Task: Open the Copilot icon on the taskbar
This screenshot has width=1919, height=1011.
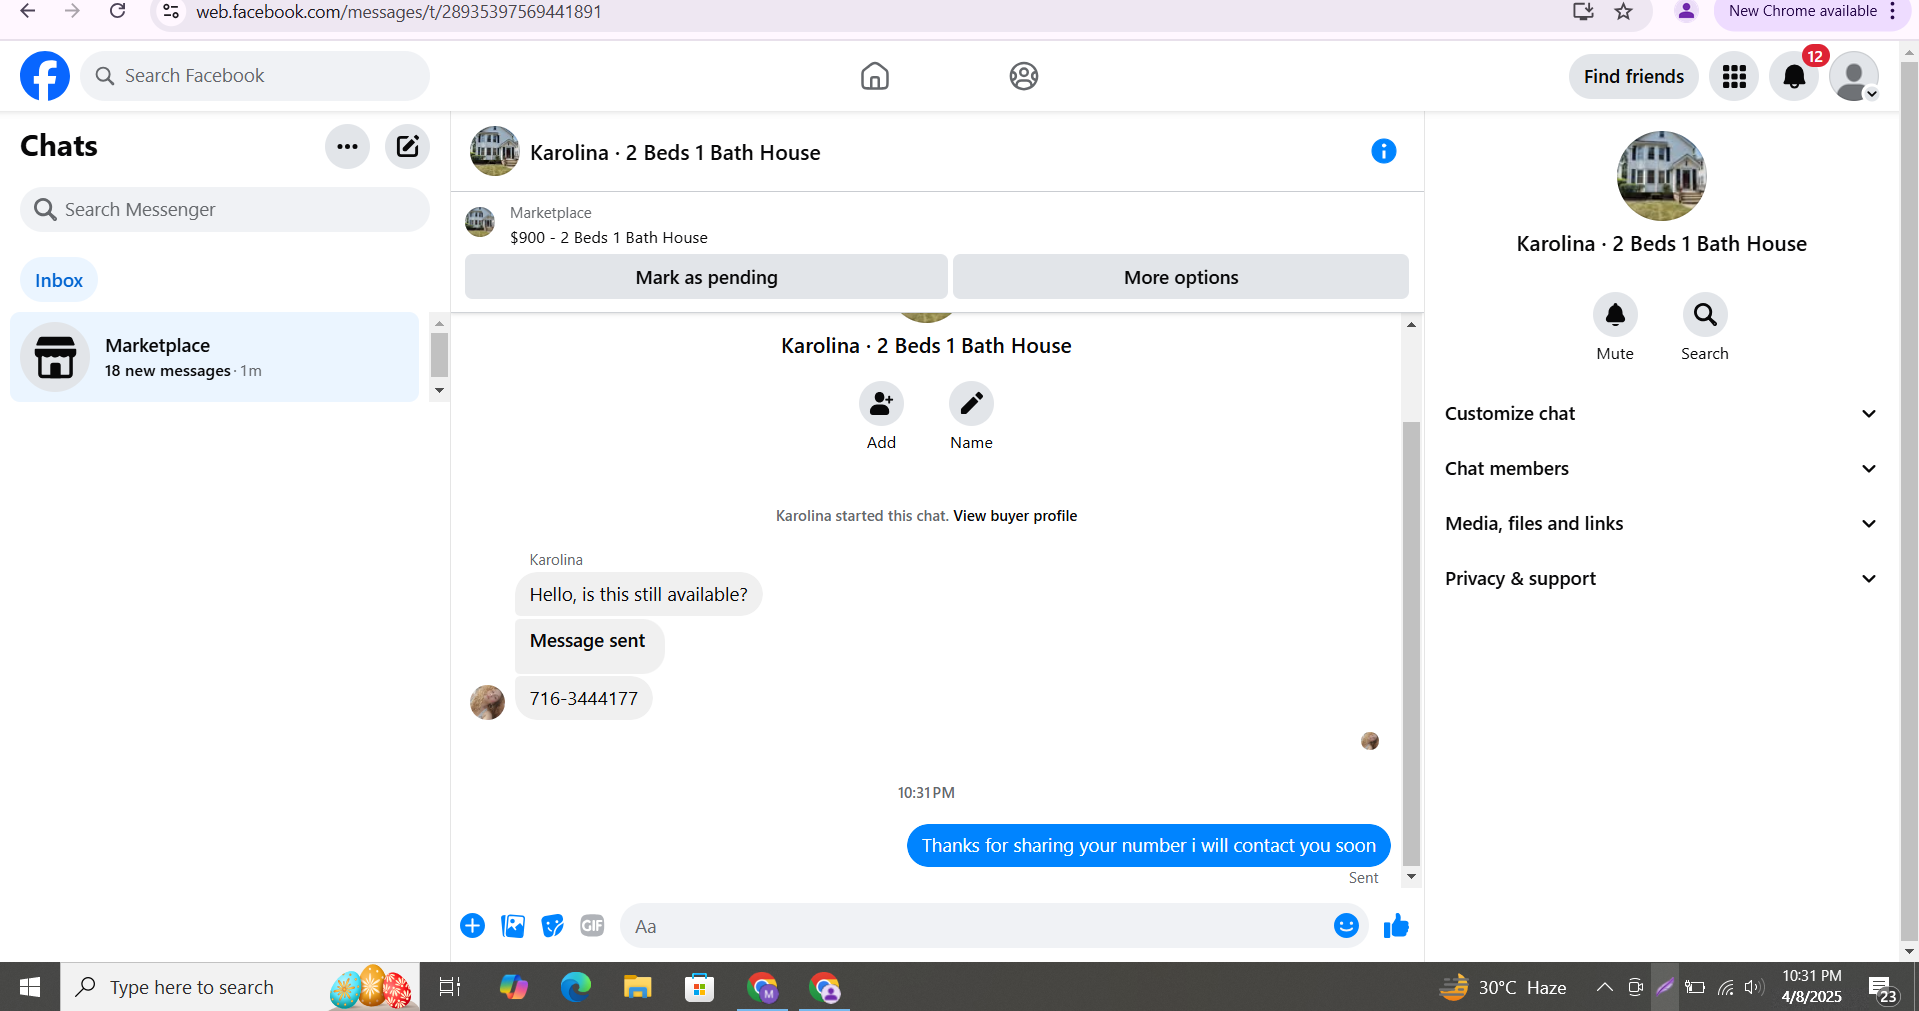Action: click(x=513, y=987)
